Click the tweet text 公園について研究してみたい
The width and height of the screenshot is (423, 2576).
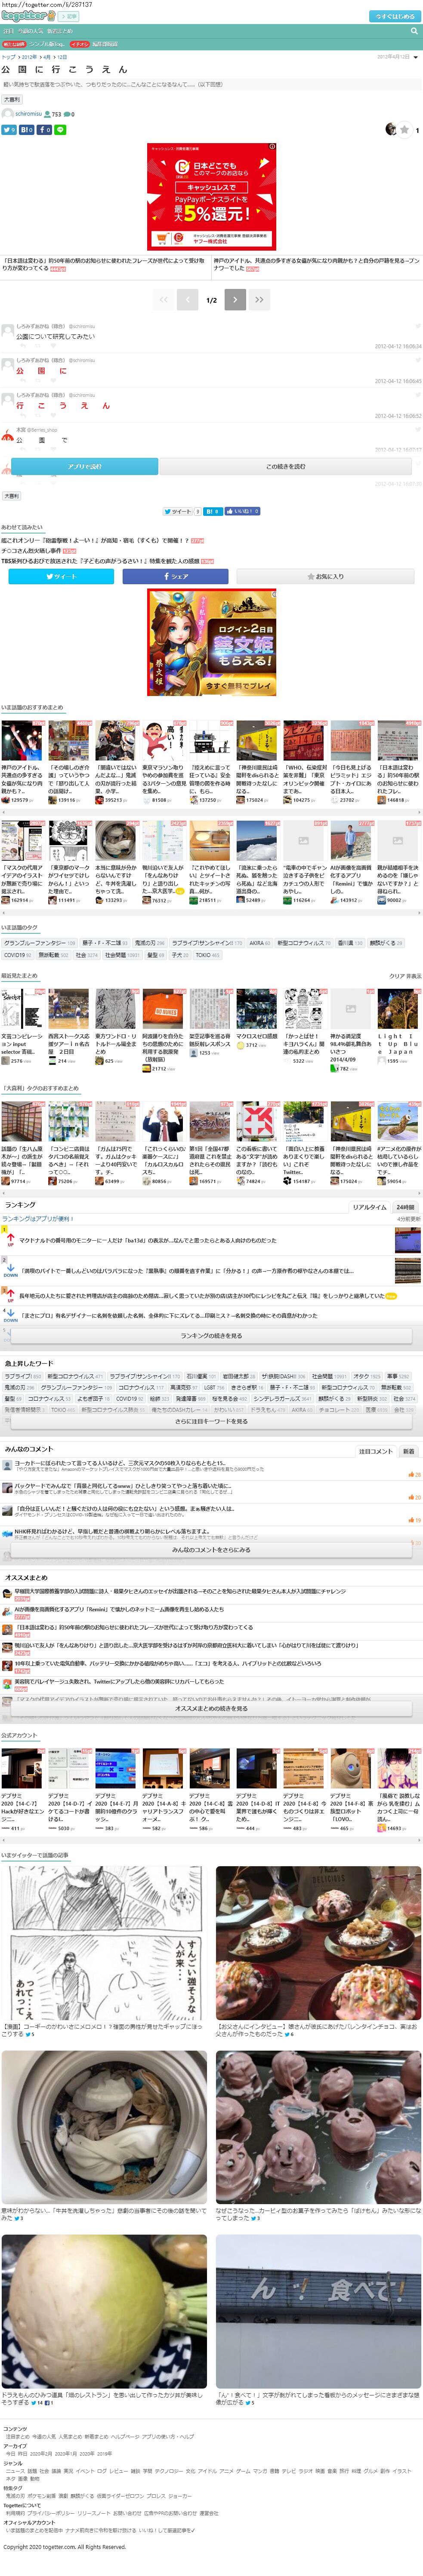coord(55,336)
